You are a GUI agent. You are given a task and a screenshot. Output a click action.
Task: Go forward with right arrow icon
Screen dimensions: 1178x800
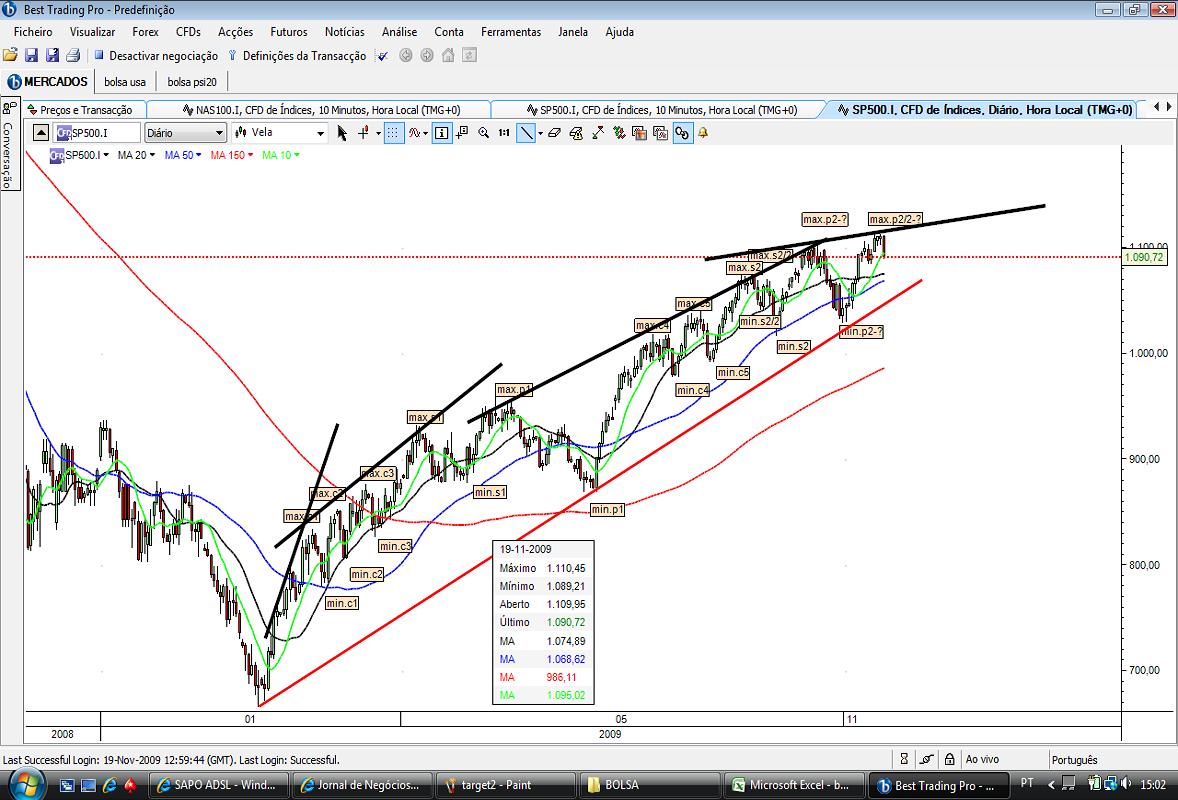[427, 55]
